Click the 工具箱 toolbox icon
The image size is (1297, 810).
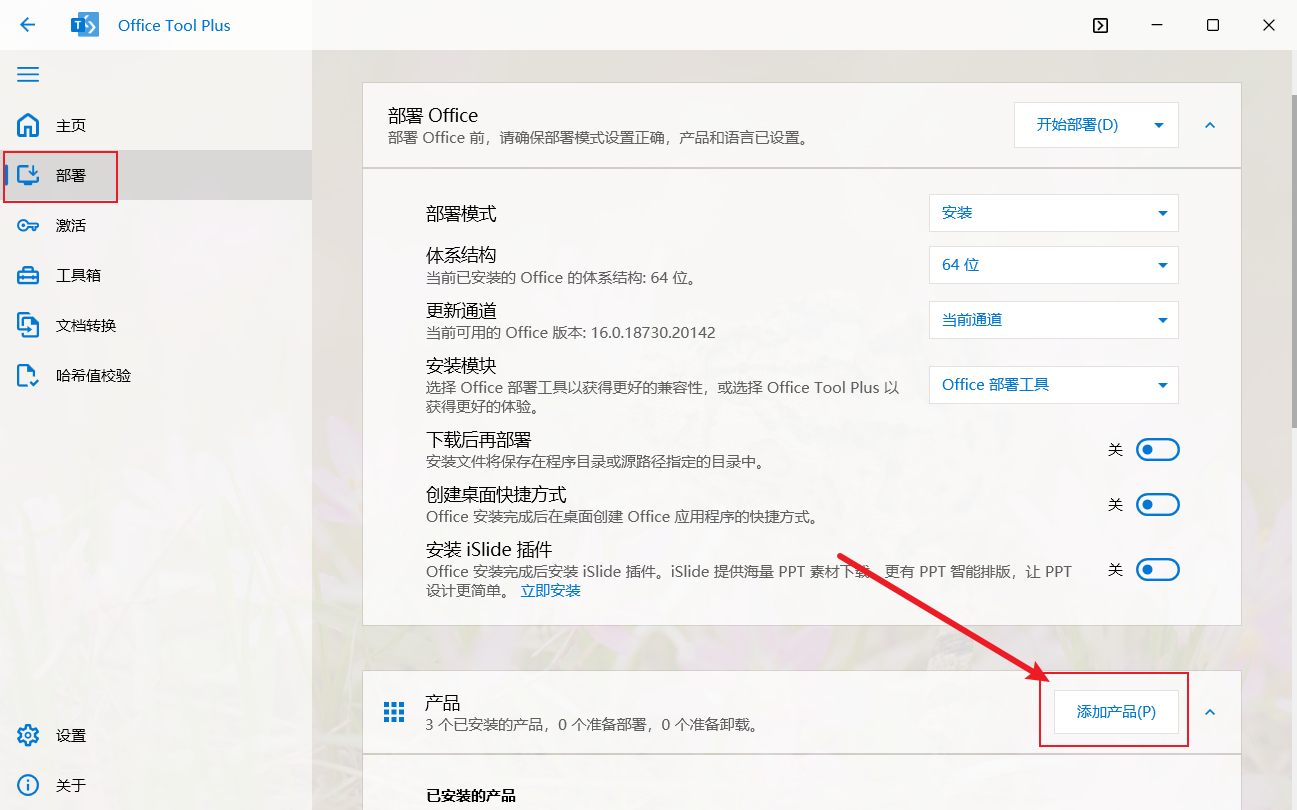click(28, 275)
